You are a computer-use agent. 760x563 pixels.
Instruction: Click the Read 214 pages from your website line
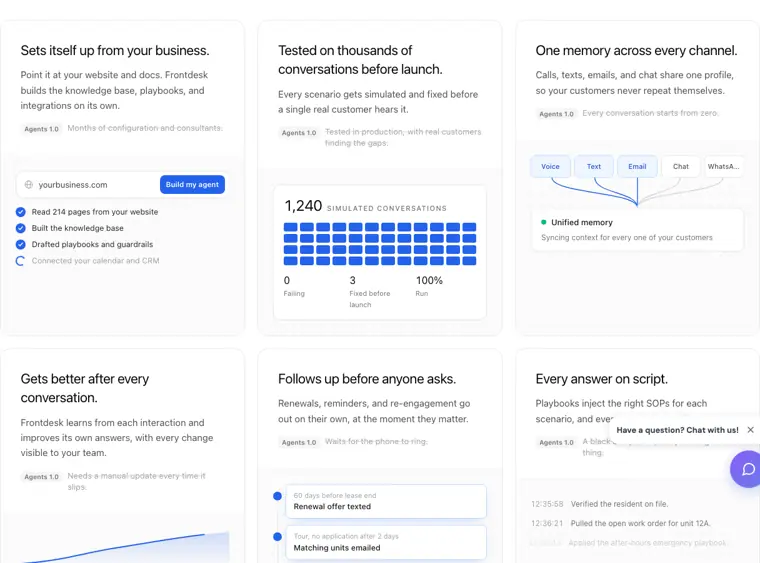pos(95,212)
